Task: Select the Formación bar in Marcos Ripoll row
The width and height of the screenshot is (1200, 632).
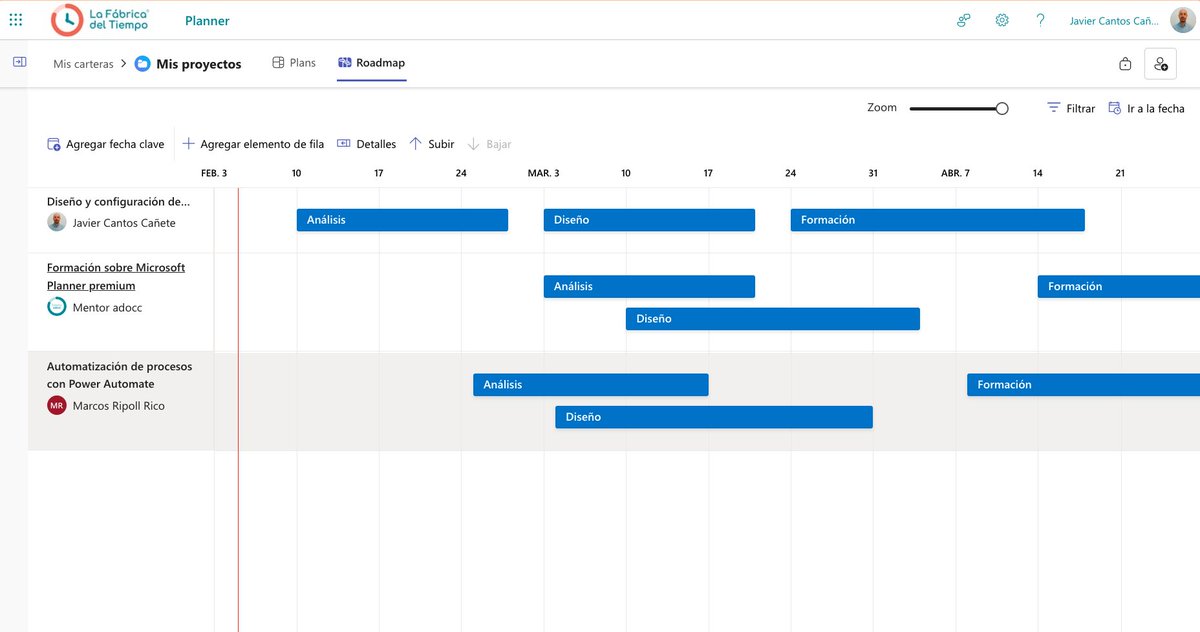Action: click(1084, 384)
